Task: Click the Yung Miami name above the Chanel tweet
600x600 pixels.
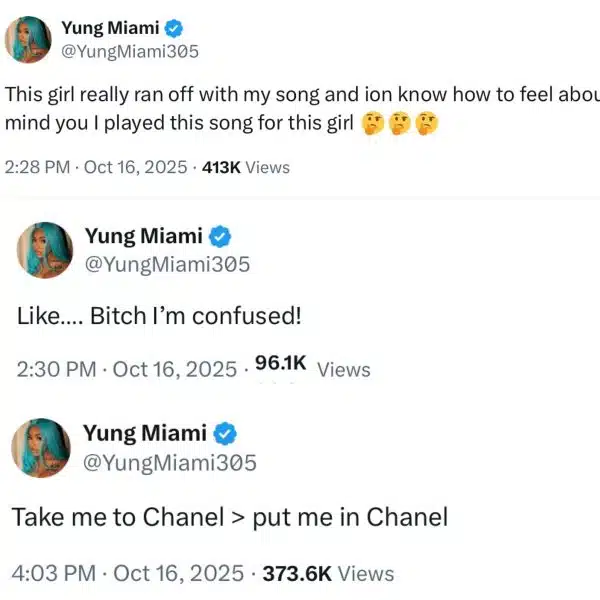Action: 146,434
